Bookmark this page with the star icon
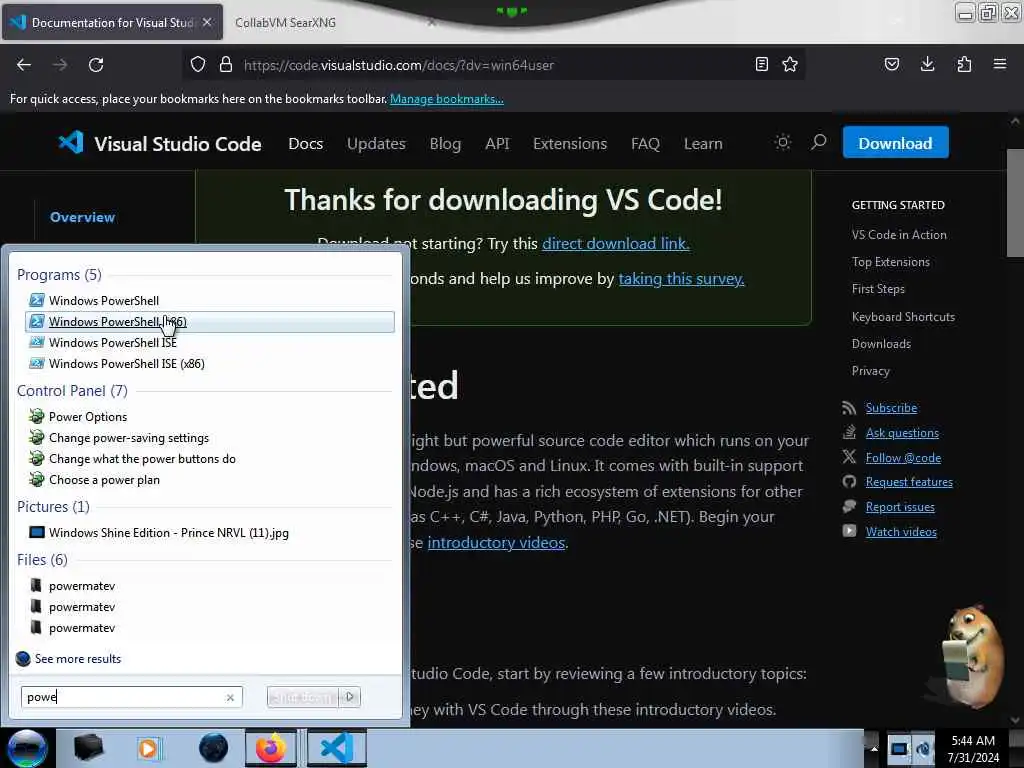 click(x=790, y=64)
